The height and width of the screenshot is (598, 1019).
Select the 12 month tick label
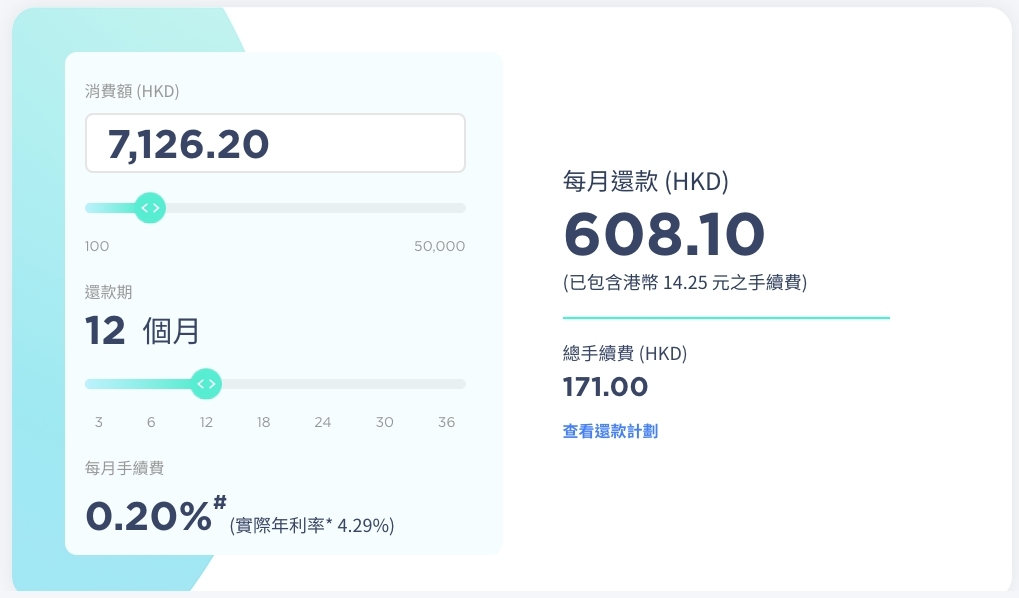coord(206,422)
